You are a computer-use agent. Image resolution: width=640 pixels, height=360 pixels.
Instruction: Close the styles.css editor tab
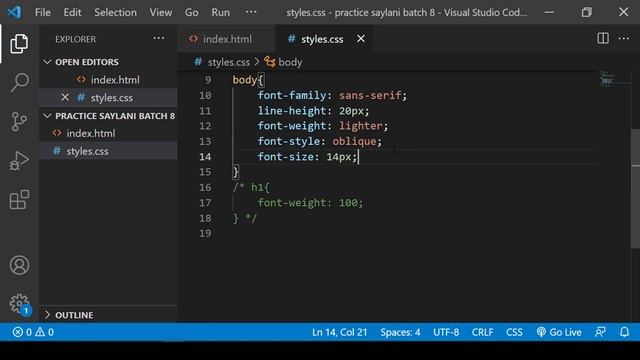(x=361, y=39)
